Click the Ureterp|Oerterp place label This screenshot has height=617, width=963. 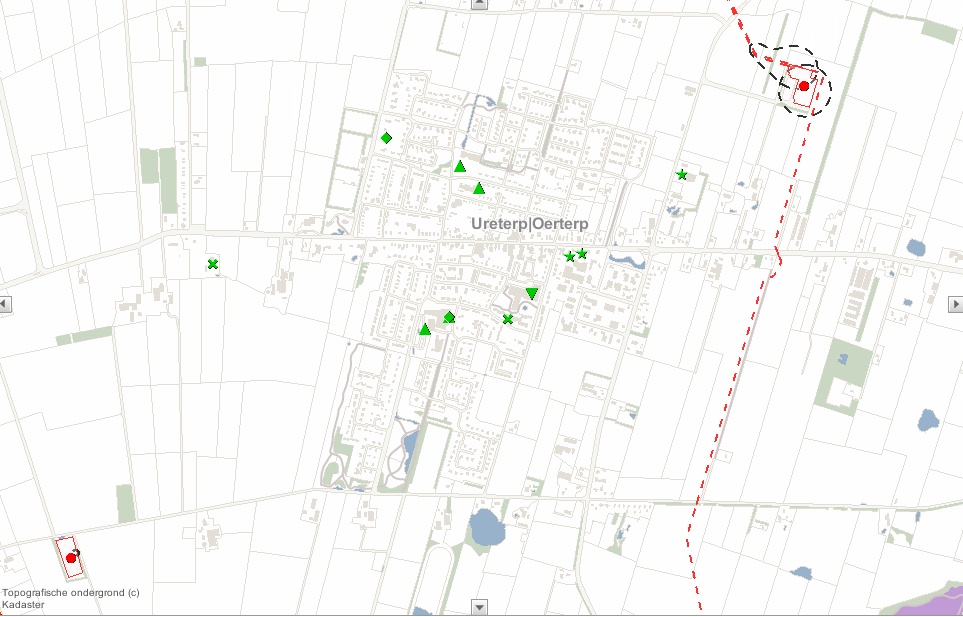(x=529, y=224)
